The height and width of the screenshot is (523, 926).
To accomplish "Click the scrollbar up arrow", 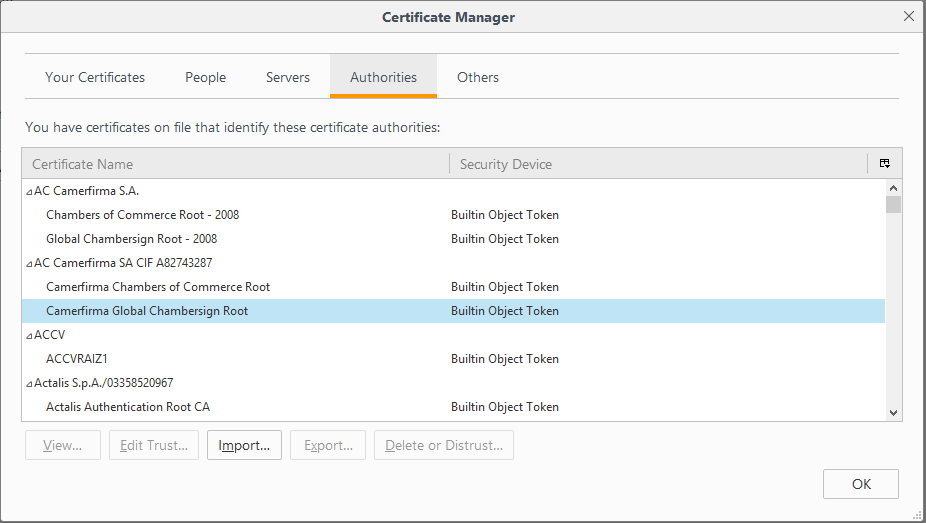I will (894, 188).
